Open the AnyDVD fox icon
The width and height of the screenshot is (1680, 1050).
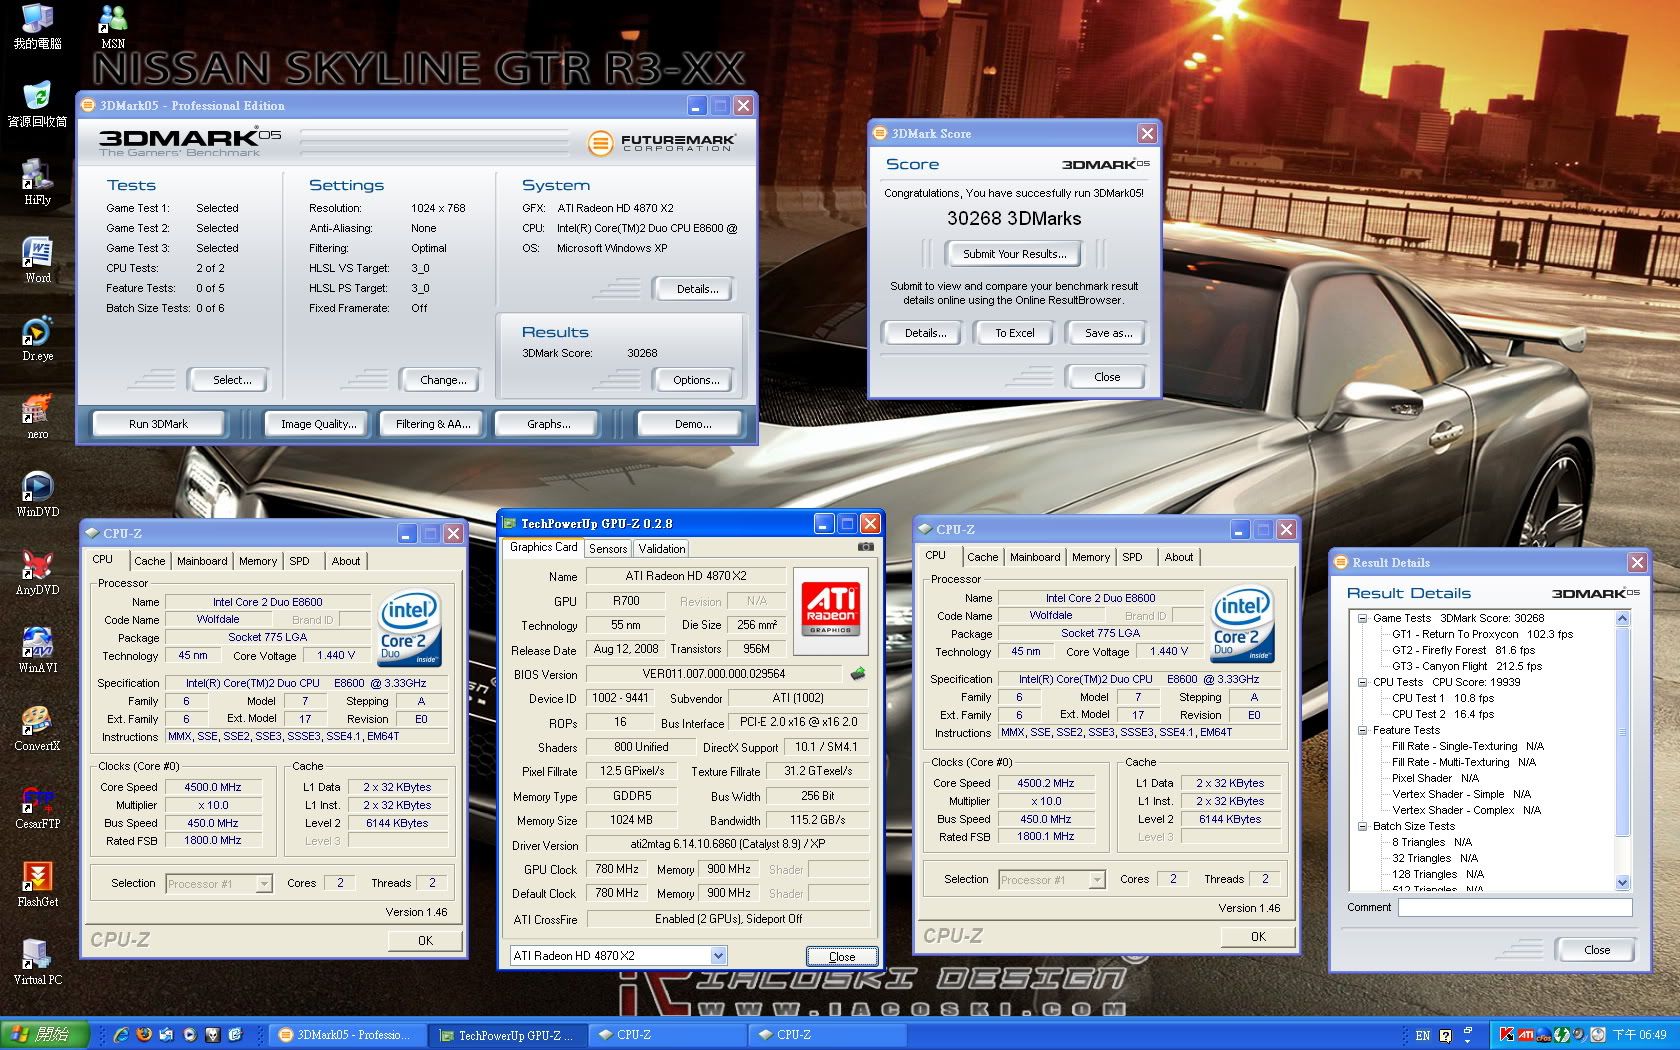coord(37,572)
